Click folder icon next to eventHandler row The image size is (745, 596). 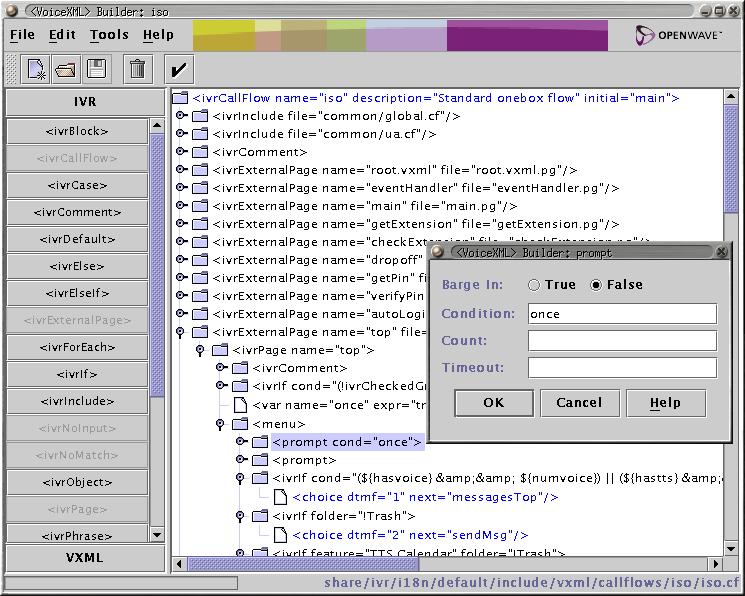coord(200,188)
